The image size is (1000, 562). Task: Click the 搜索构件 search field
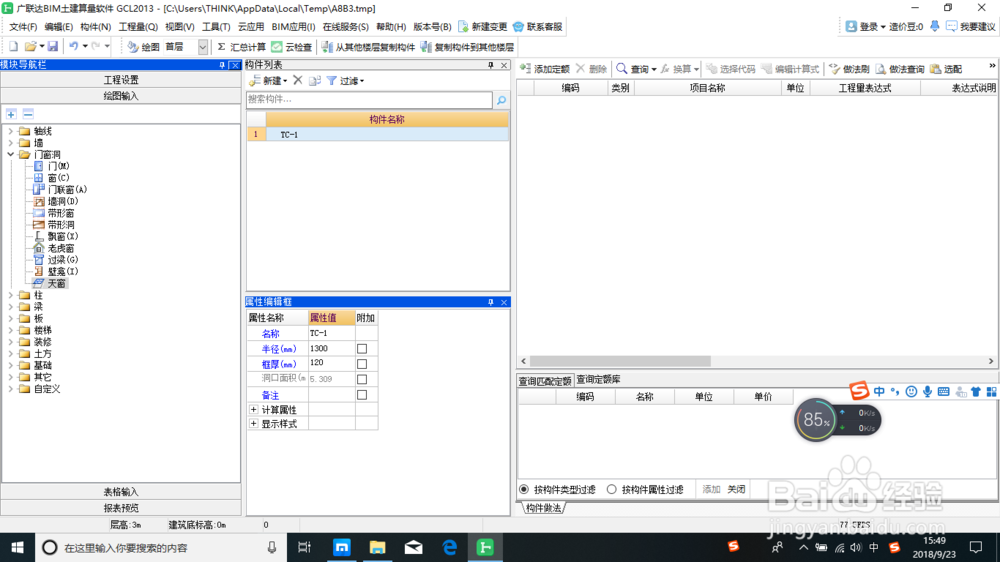369,100
